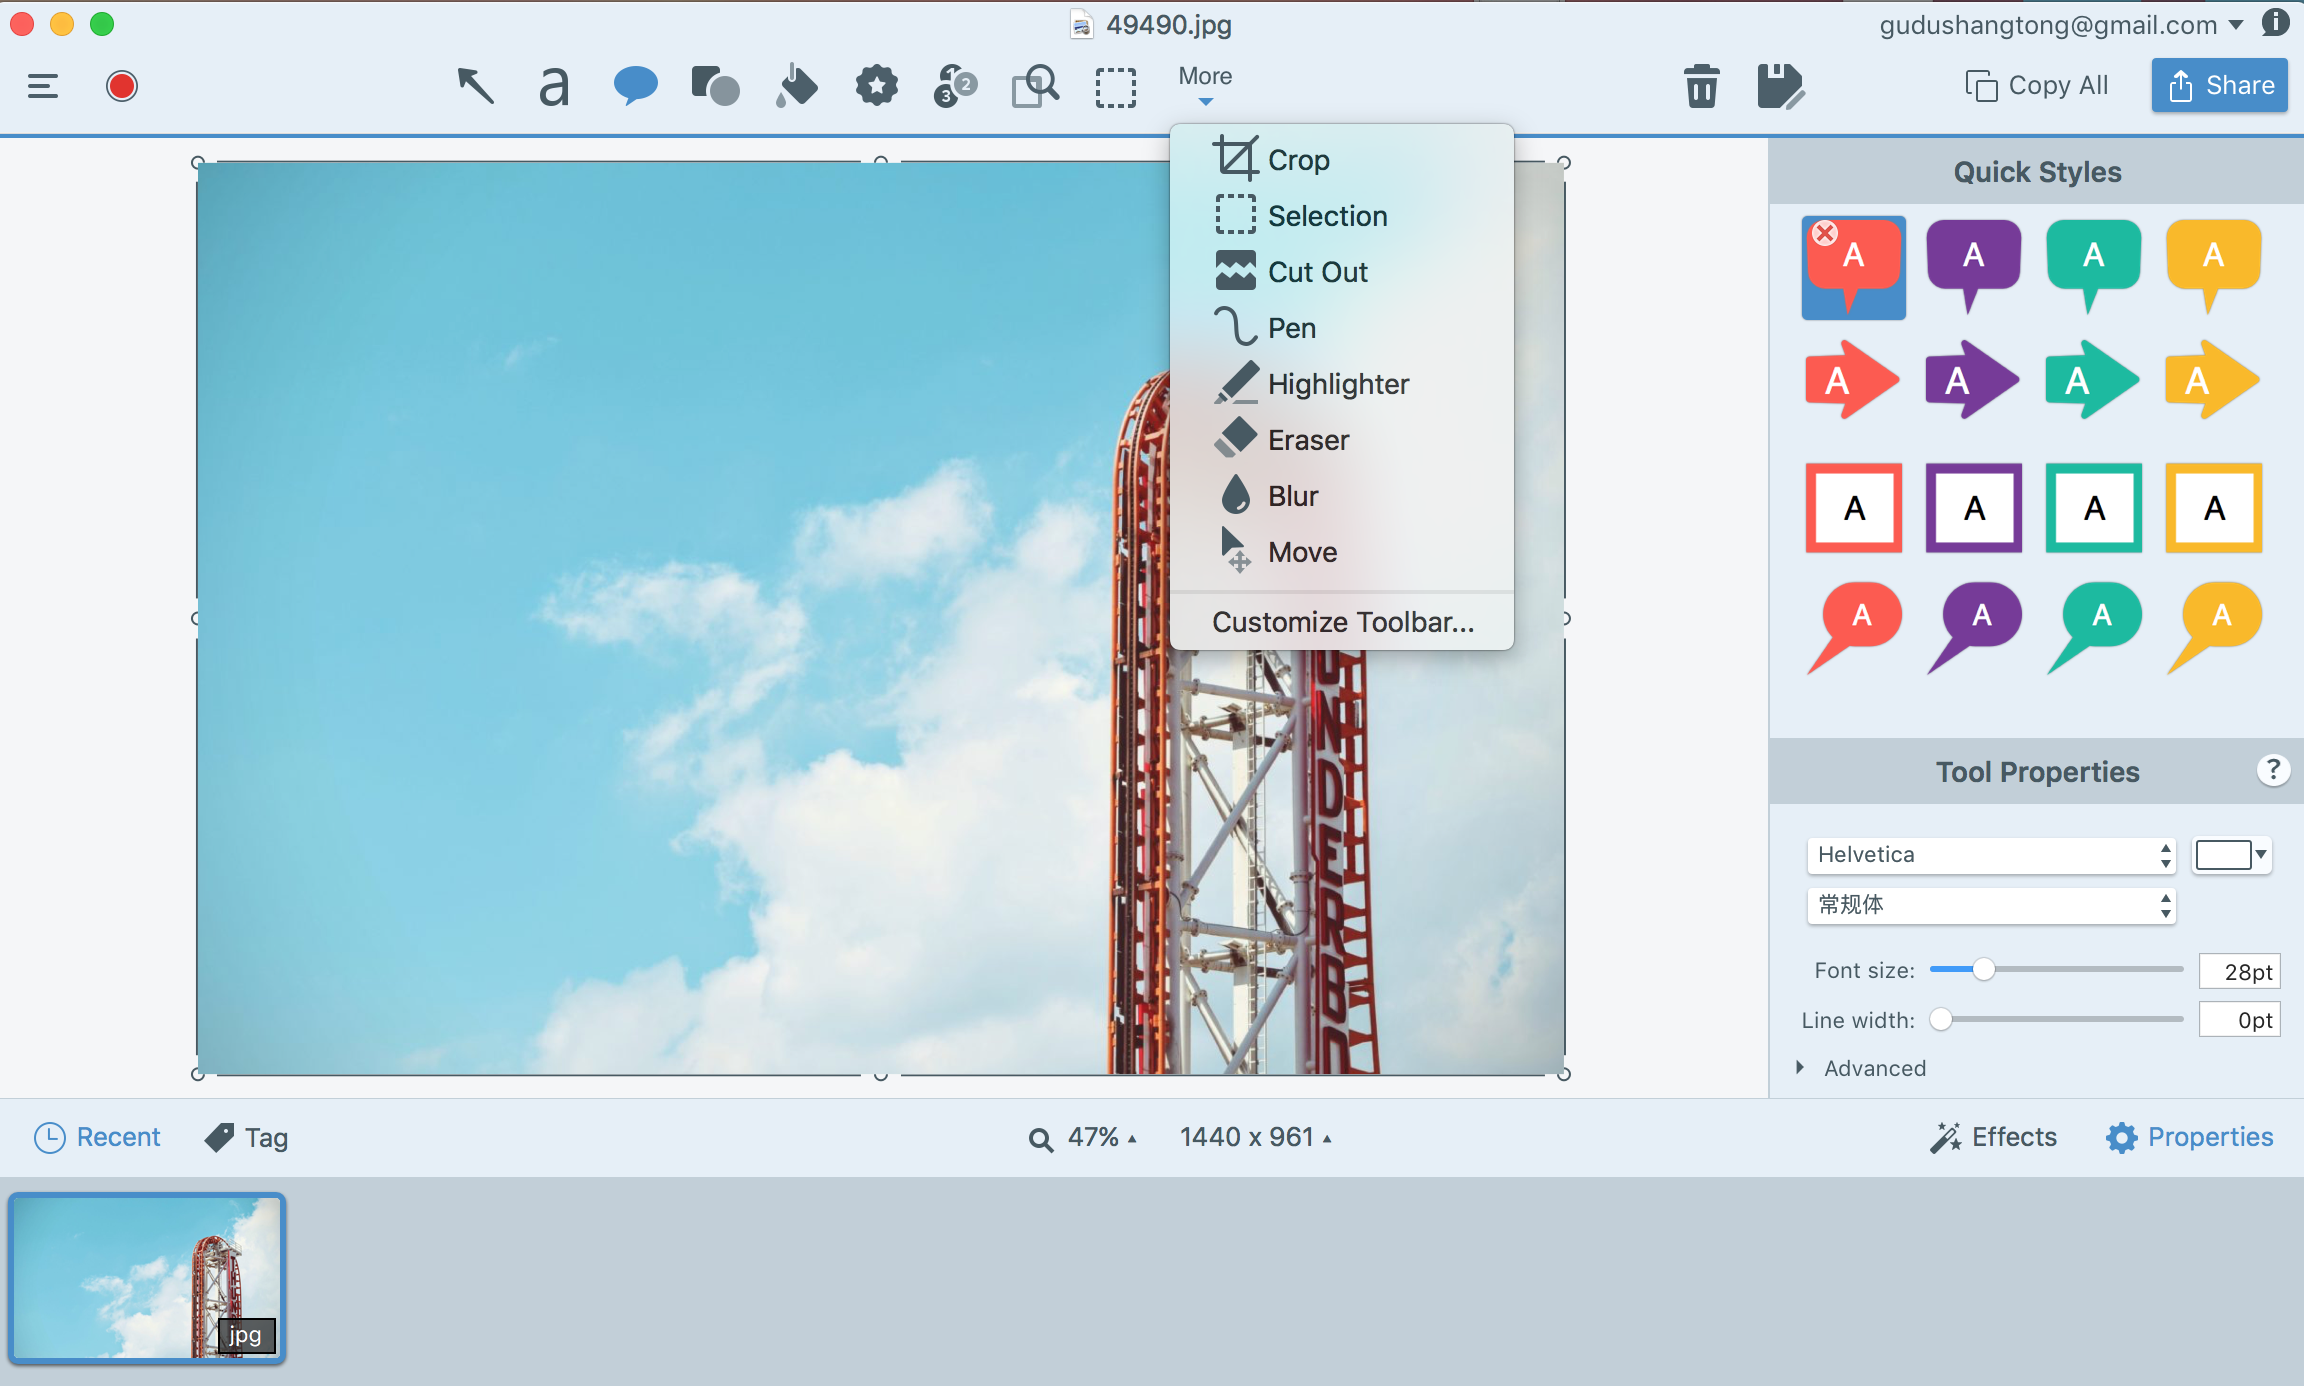Toggle the Effects panel
Screen dimensions: 2304x1386
(x=1993, y=1138)
